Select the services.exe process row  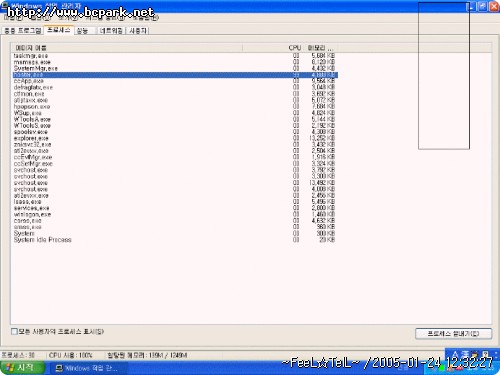[x=175, y=208]
